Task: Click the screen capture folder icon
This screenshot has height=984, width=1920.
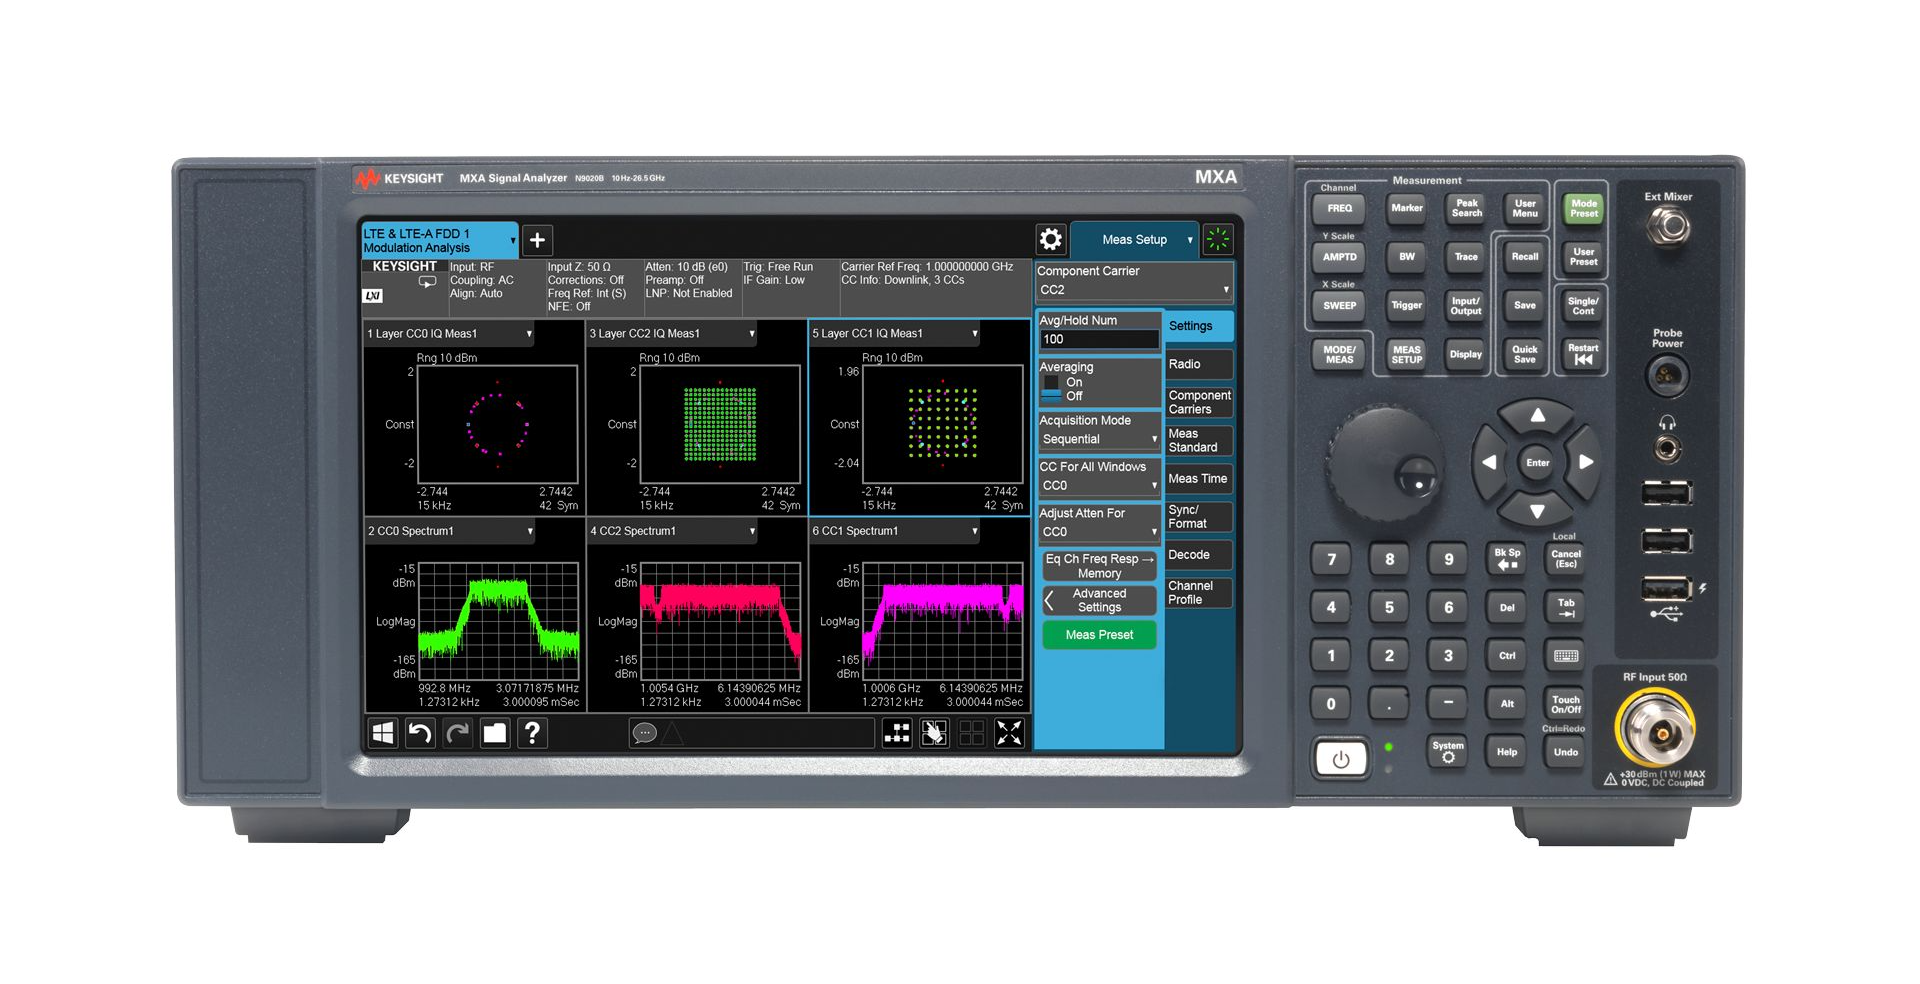Action: (494, 733)
